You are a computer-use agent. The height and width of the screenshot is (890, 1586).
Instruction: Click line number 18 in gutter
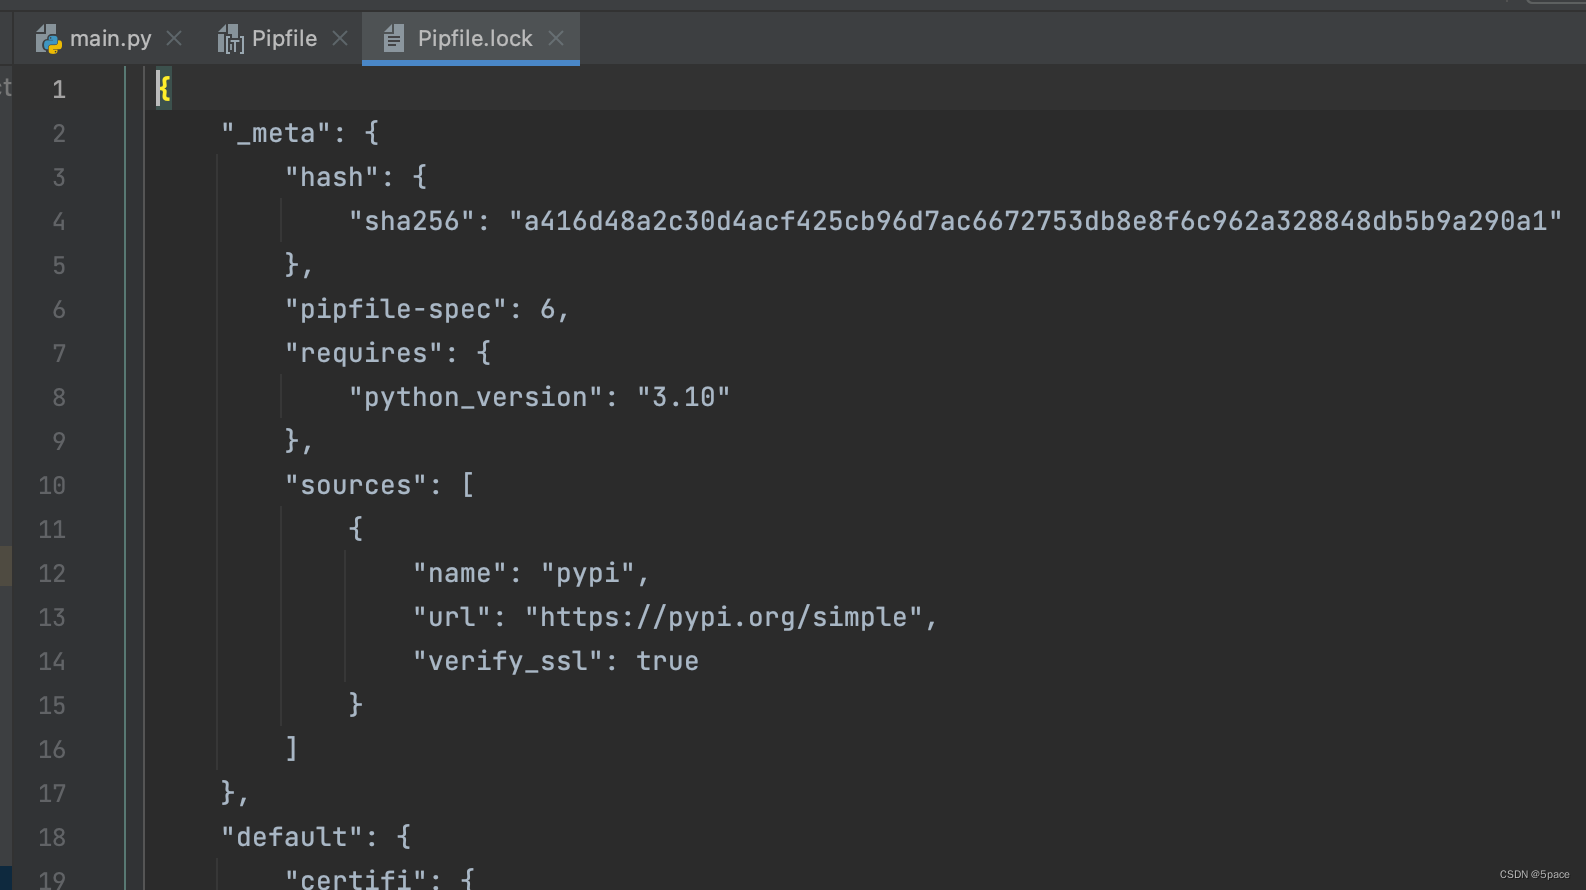[52, 837]
